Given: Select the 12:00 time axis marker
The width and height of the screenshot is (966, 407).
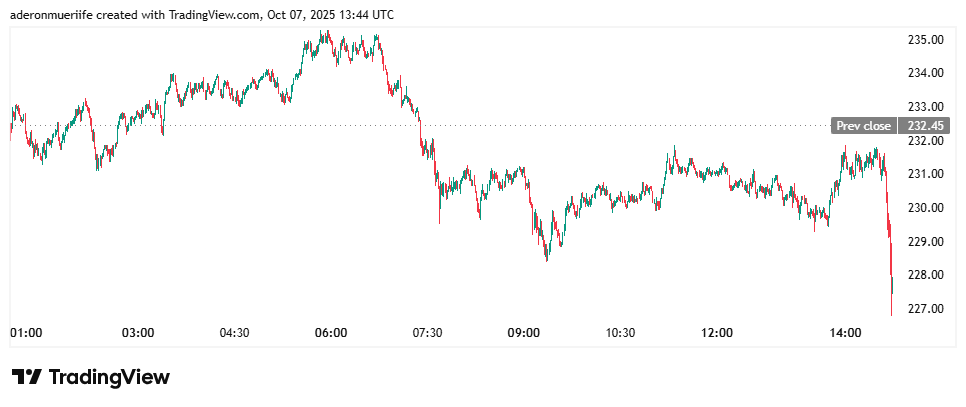Looking at the screenshot, I should pyautogui.click(x=717, y=332).
